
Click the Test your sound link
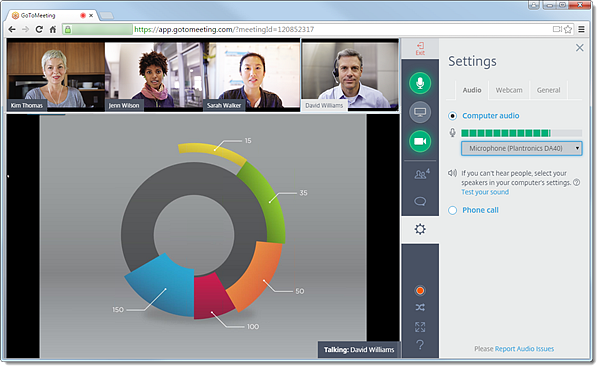click(485, 192)
